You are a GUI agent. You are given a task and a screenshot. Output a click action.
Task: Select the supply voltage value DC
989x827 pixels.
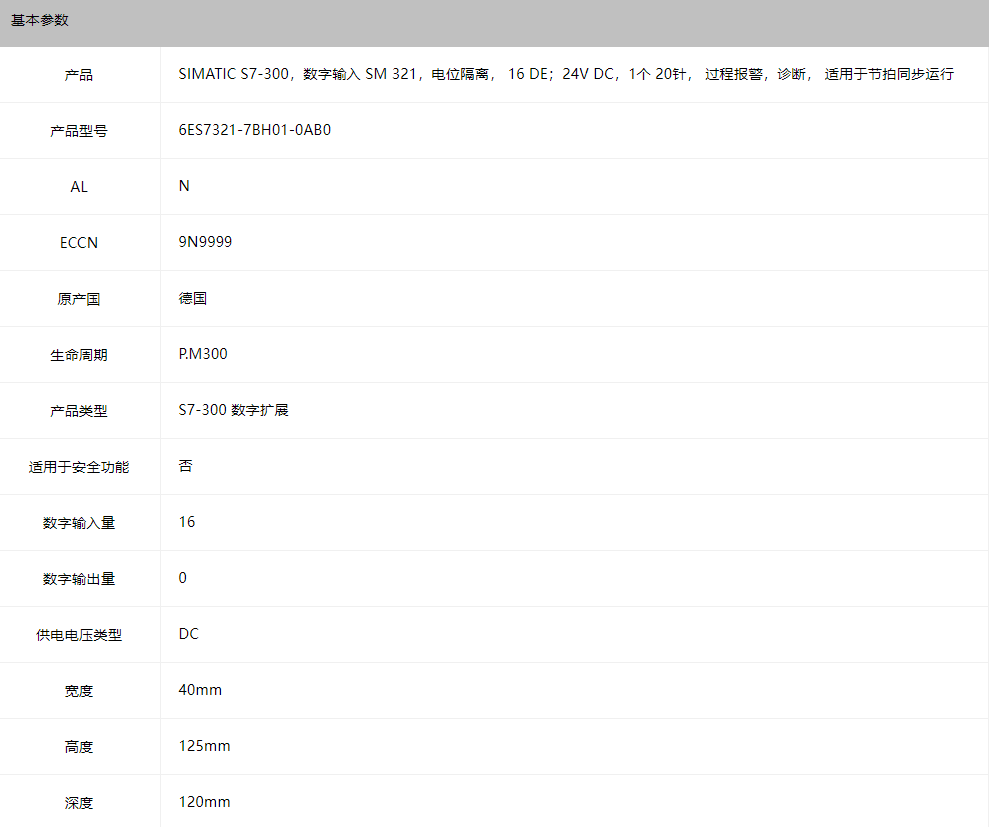(189, 634)
